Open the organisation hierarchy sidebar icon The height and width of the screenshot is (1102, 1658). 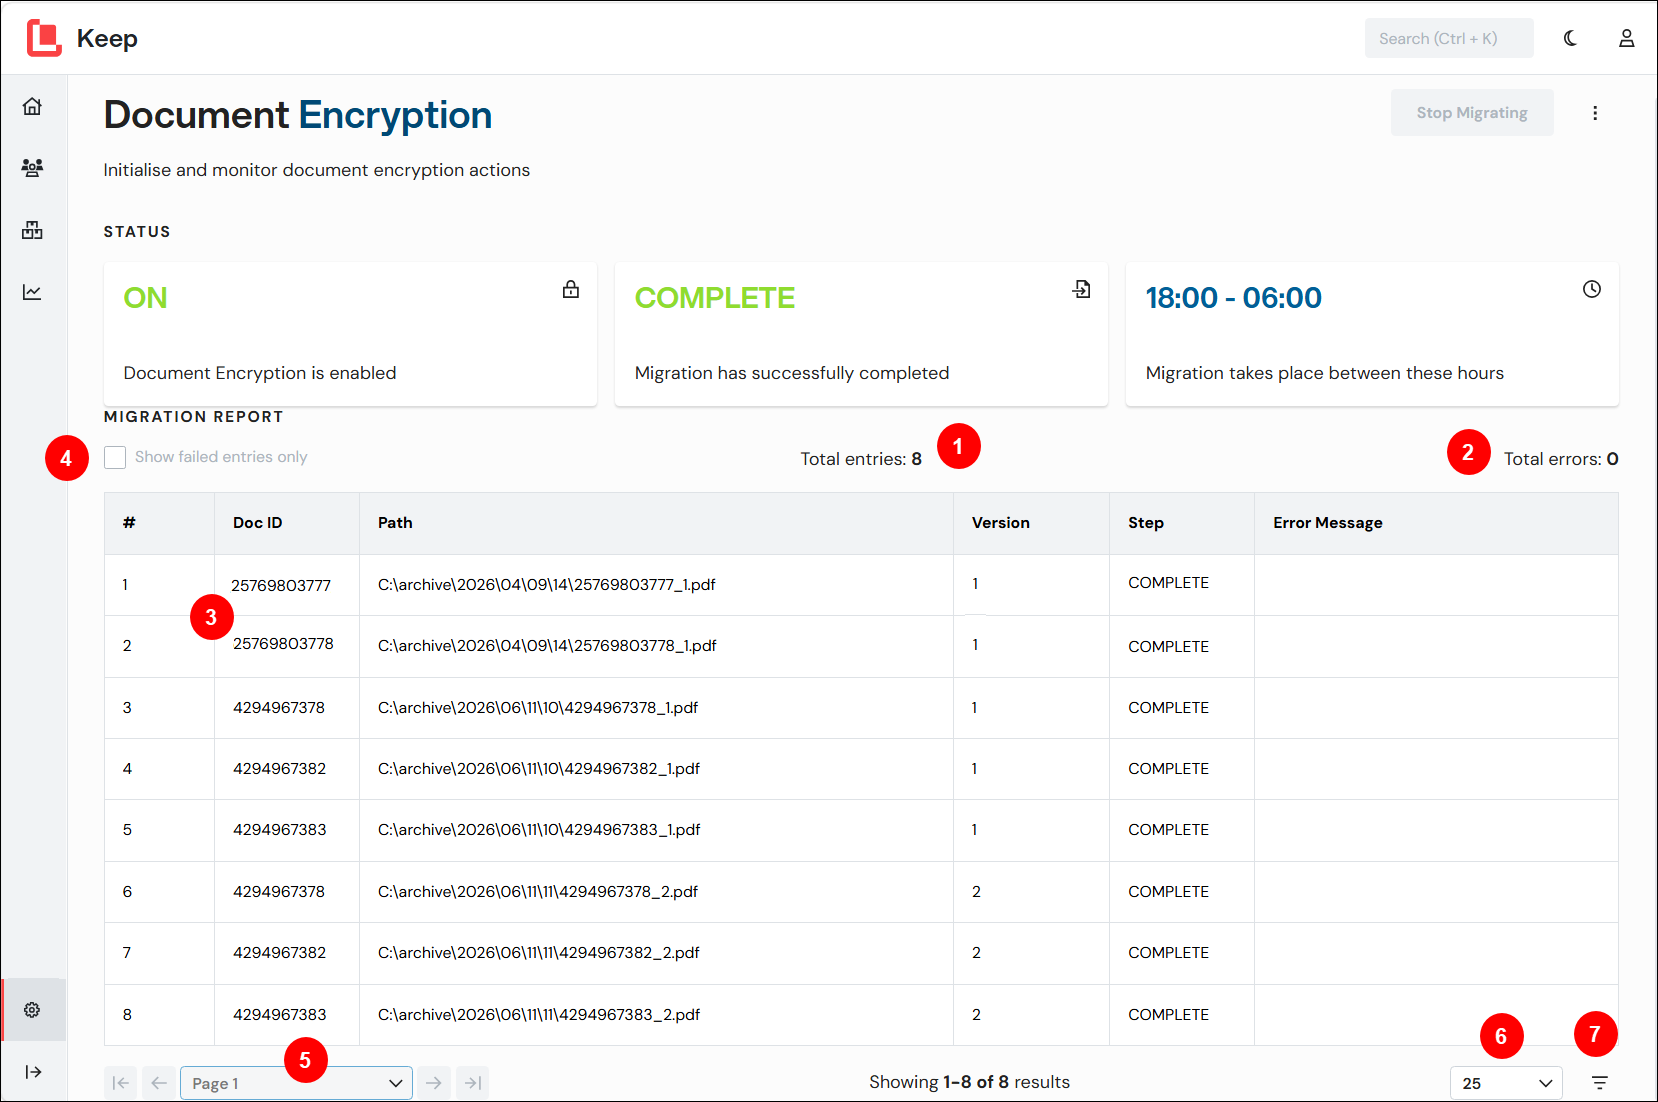(32, 230)
